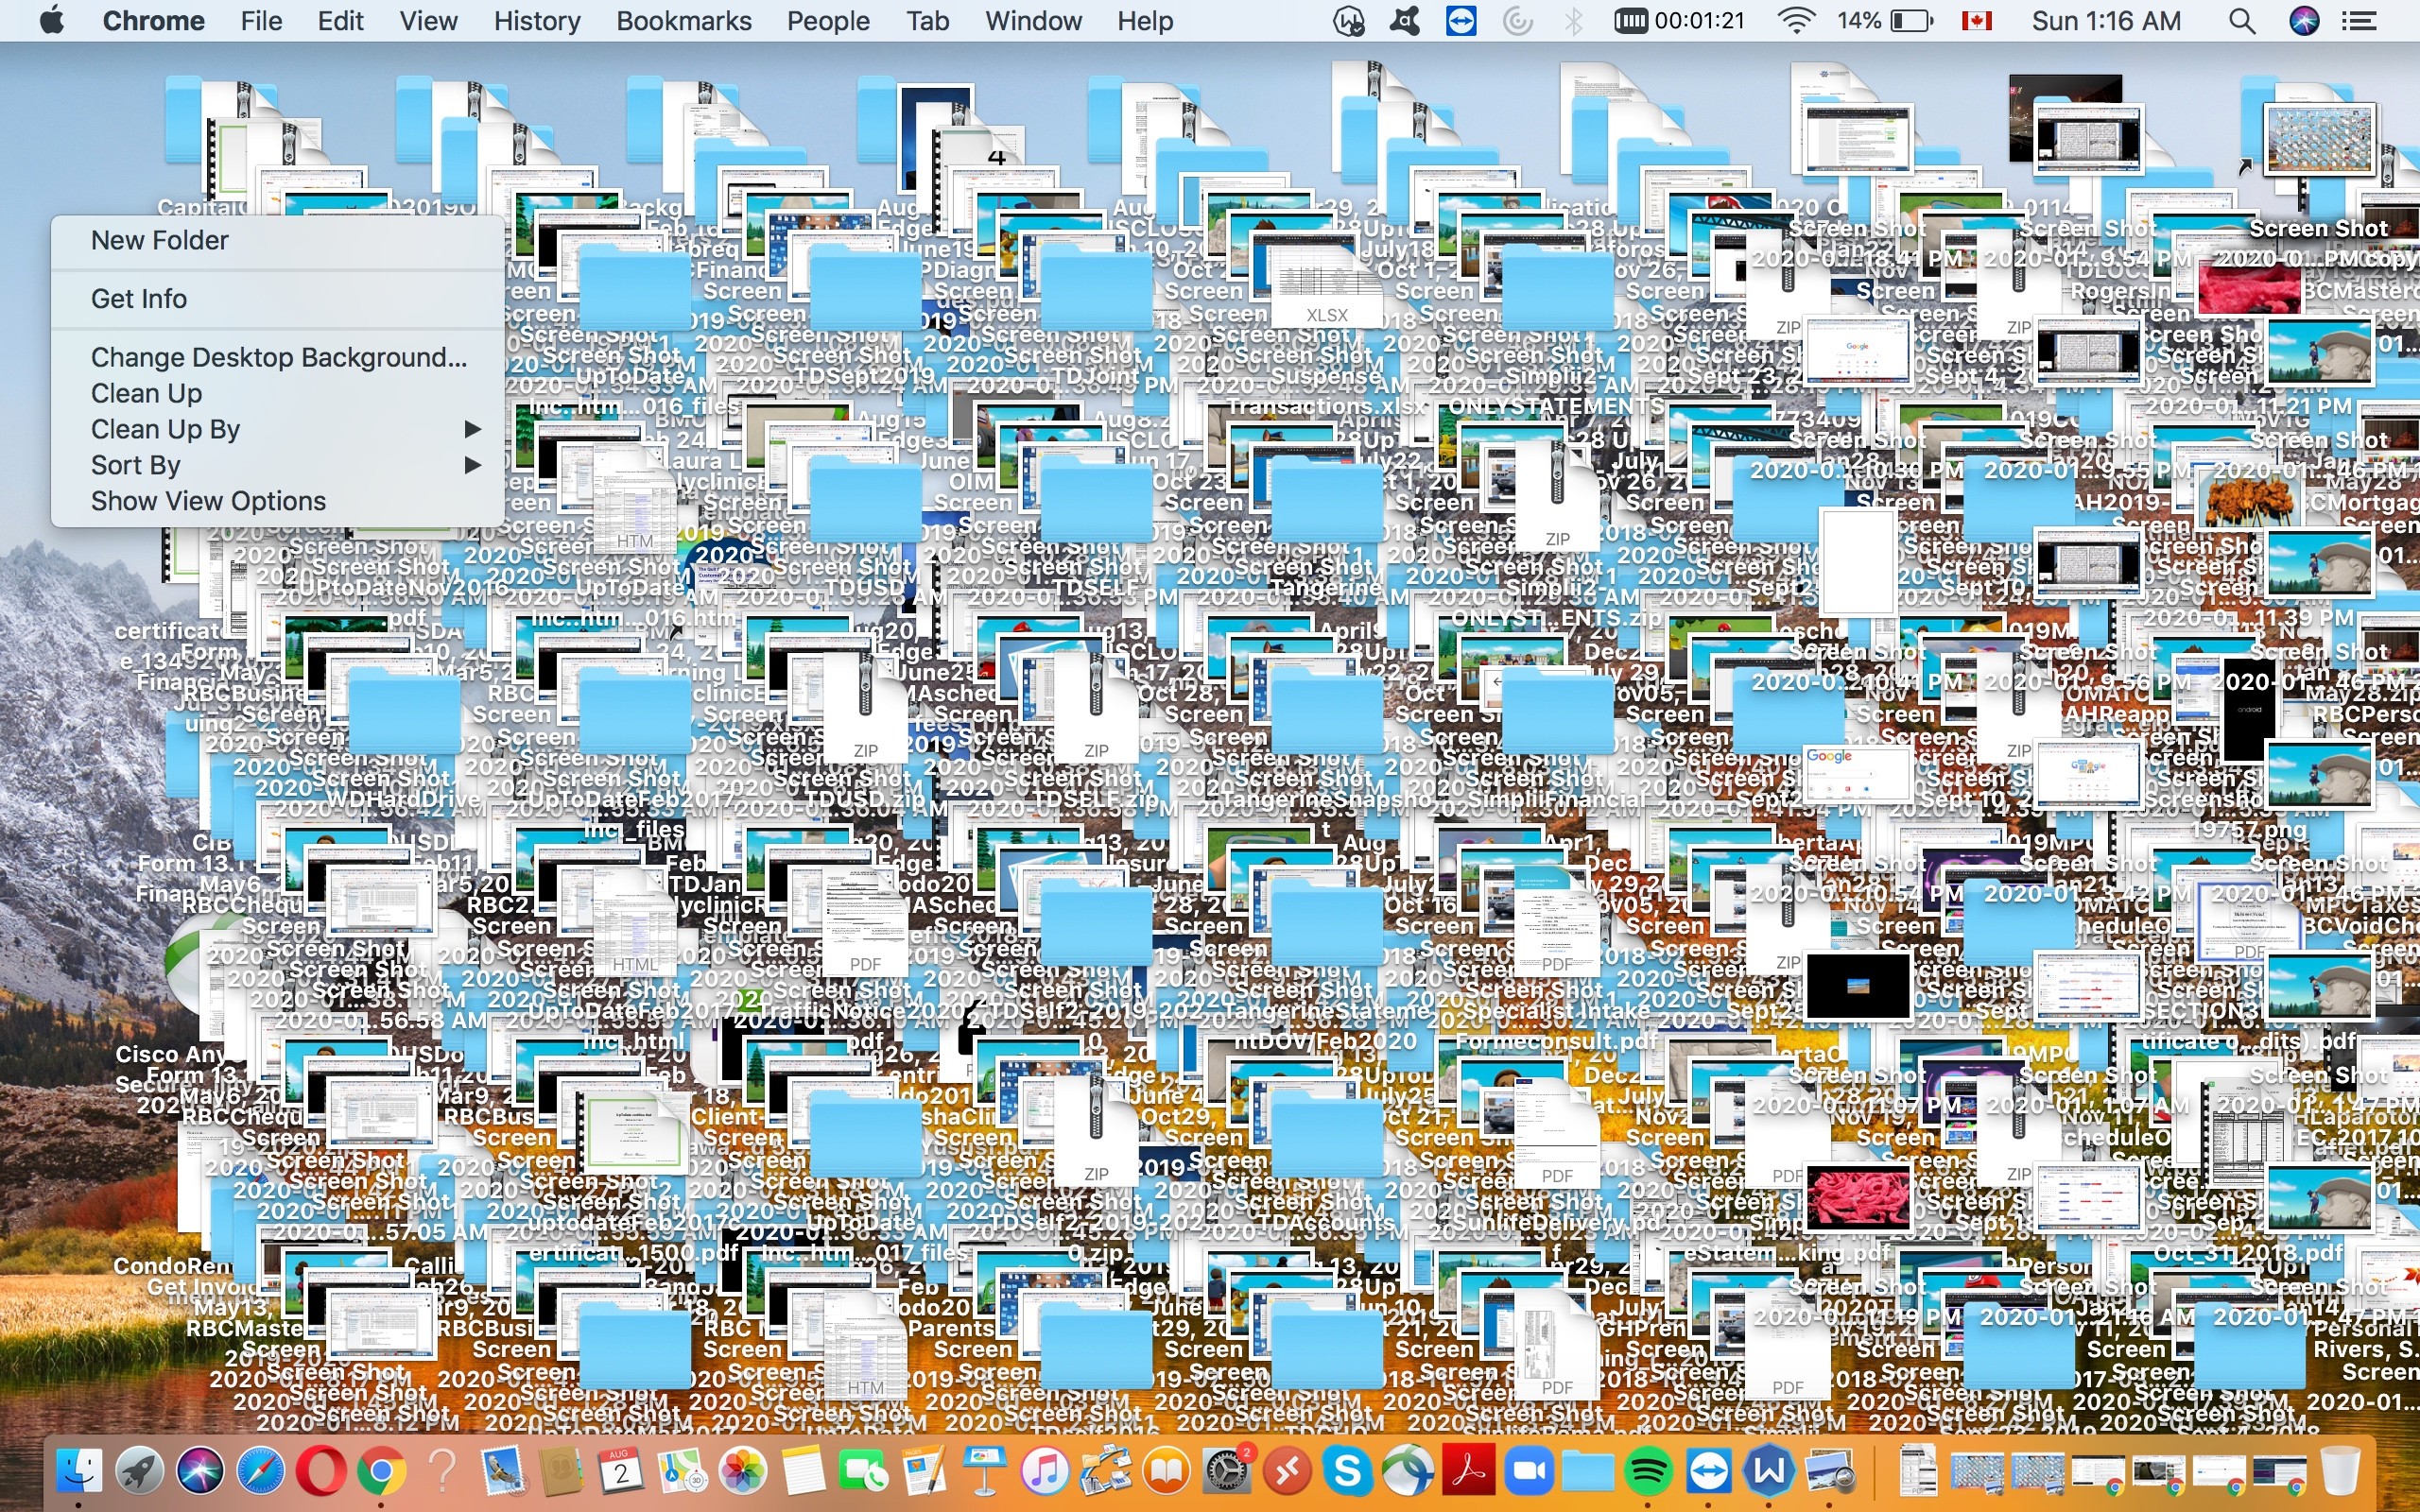
Task: Click the Skype dock icon
Action: coord(1347,1471)
